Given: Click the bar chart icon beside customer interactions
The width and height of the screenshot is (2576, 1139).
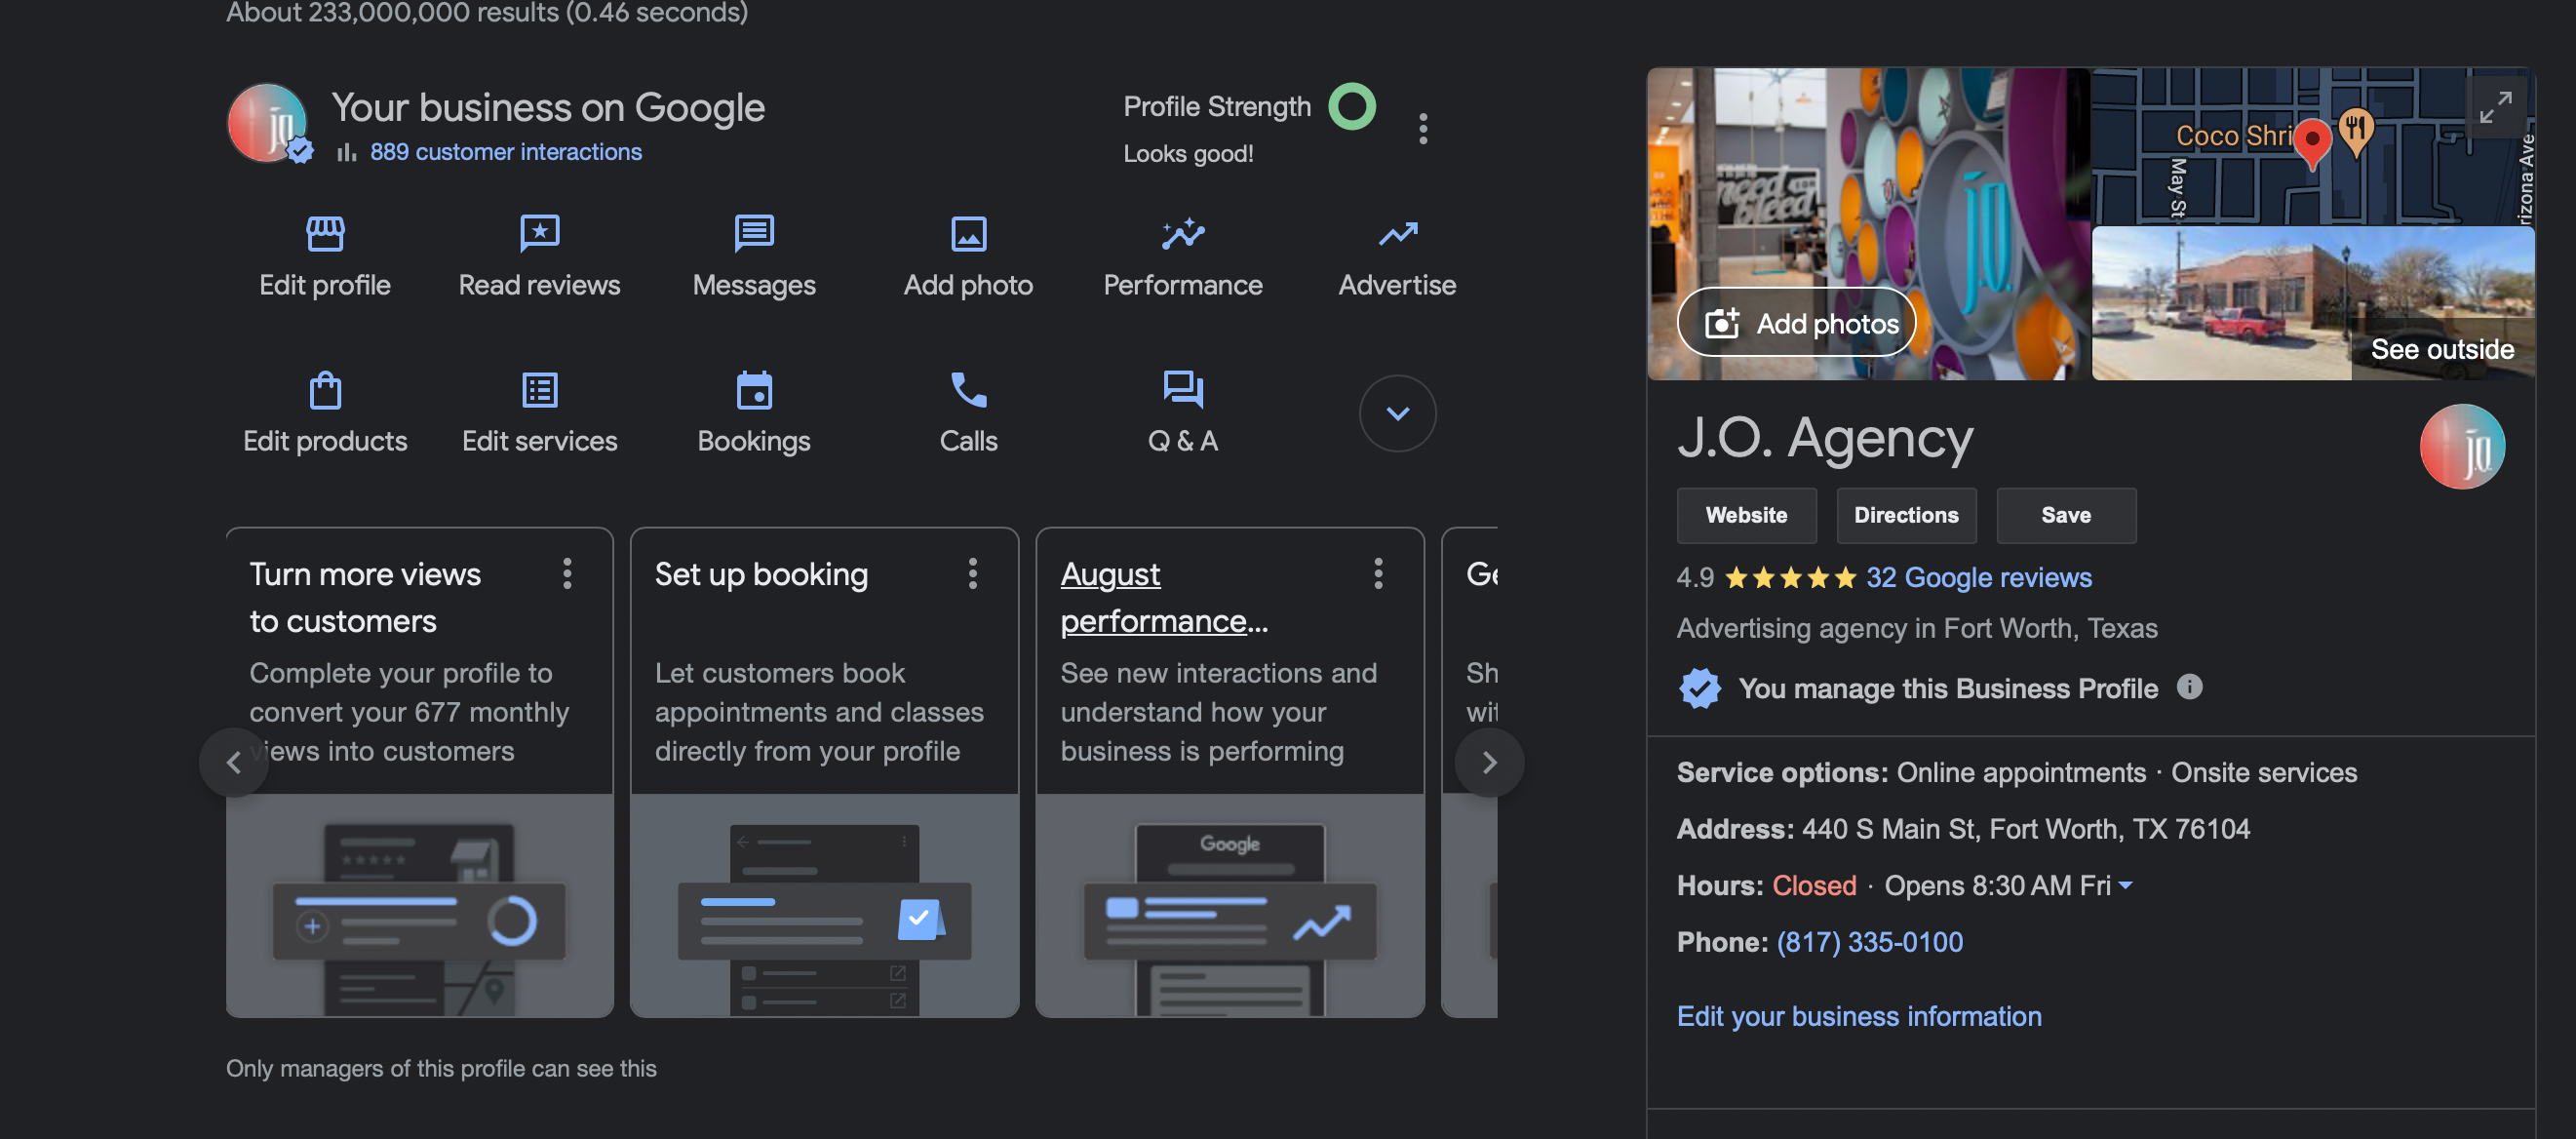Looking at the screenshot, I should (347, 152).
